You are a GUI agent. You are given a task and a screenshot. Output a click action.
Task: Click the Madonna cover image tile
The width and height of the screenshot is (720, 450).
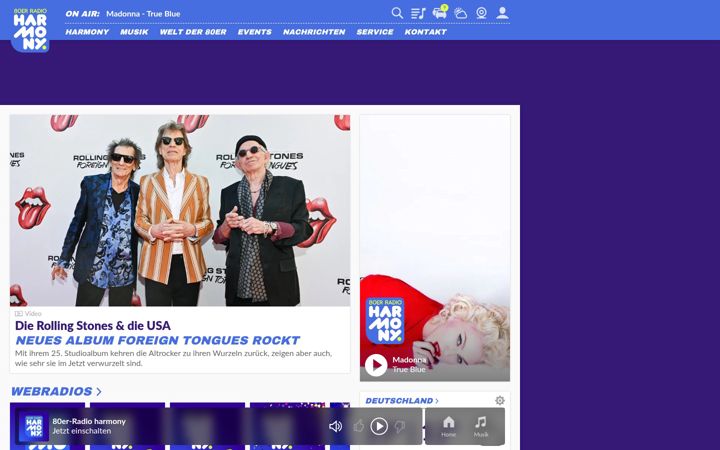coord(435,248)
